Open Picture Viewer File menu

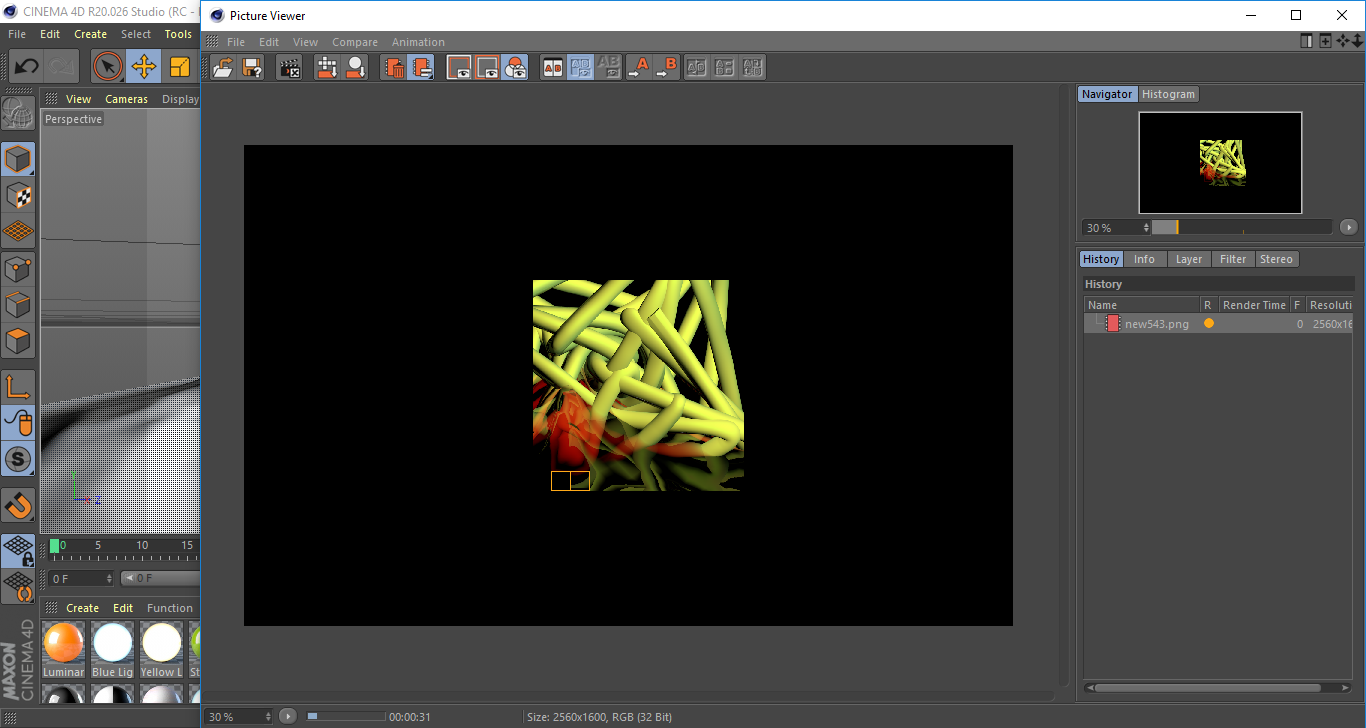click(x=236, y=42)
